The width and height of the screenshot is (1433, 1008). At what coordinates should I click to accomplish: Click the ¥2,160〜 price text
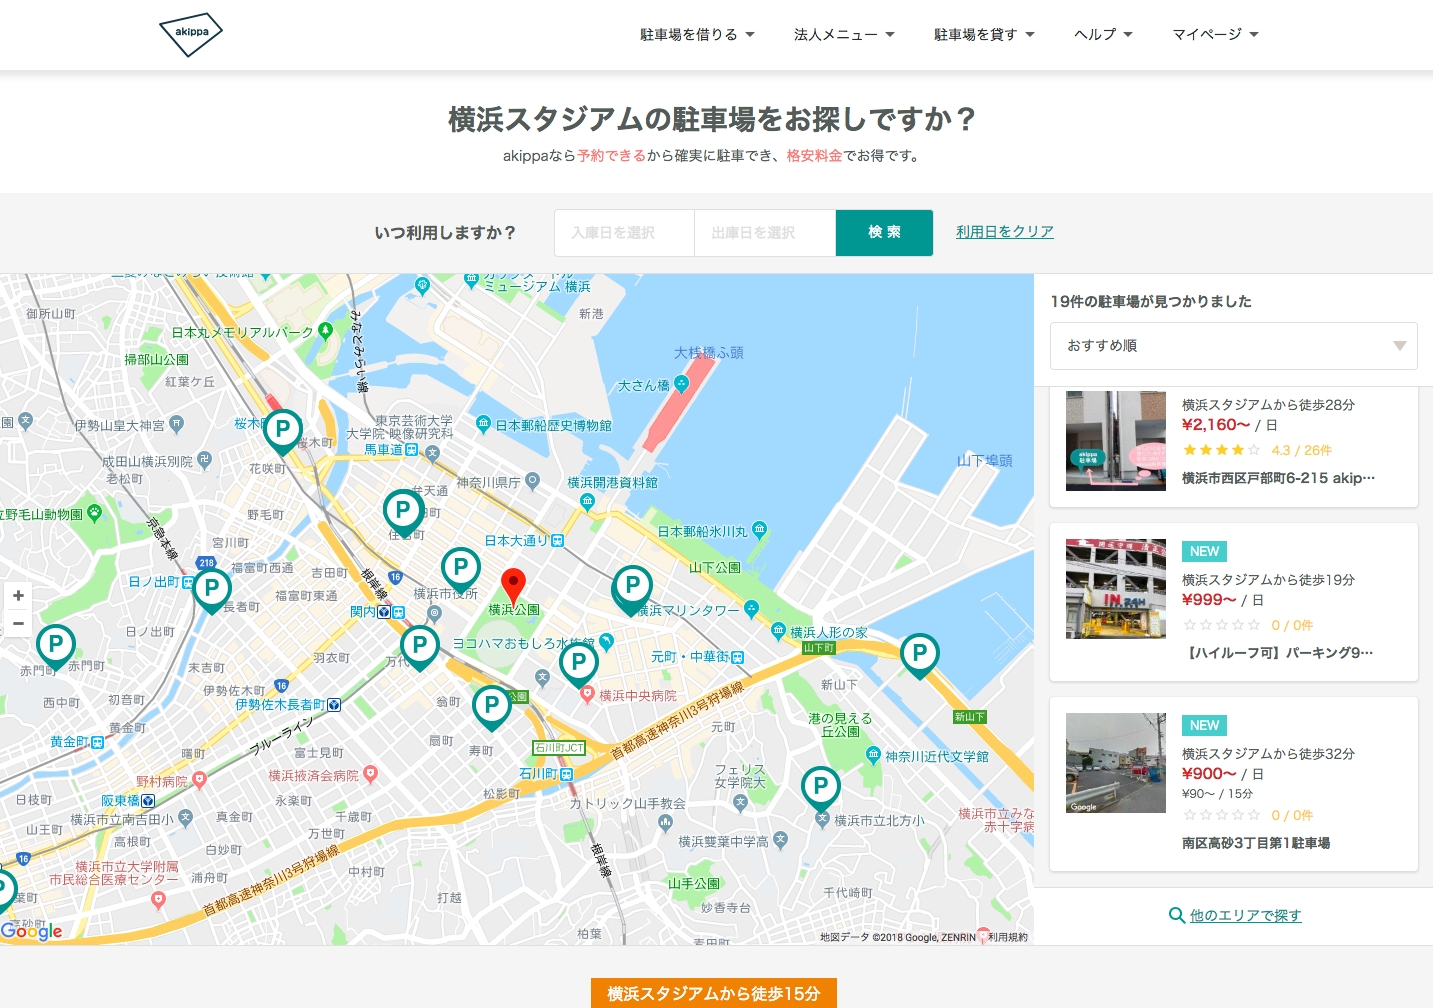coord(1216,425)
